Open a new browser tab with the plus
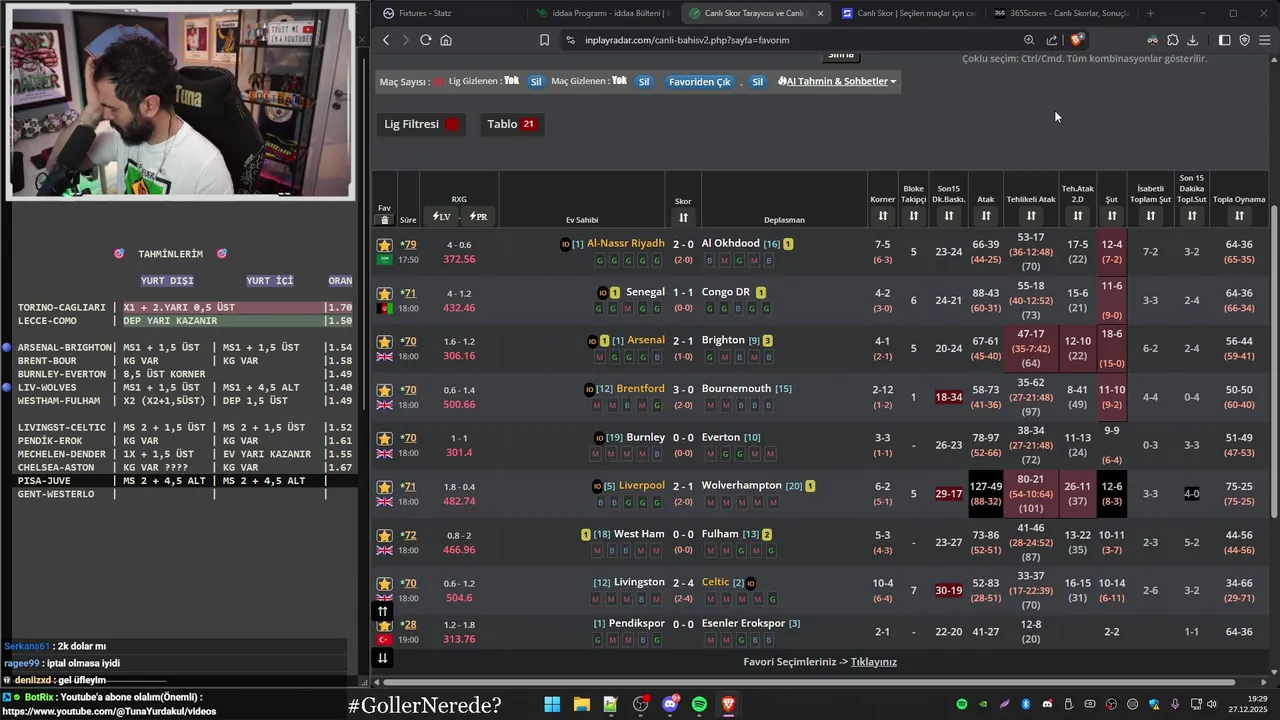Image resolution: width=1280 pixels, height=720 pixels. pos(1150,13)
